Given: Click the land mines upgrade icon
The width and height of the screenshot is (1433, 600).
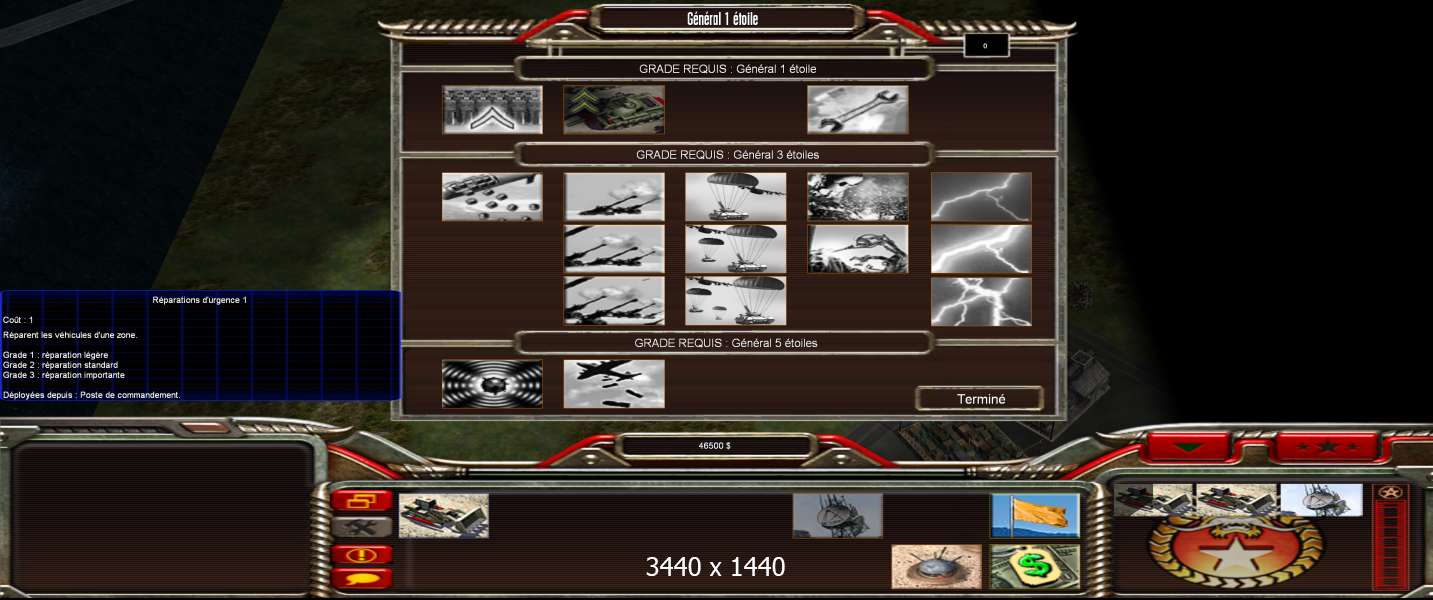Looking at the screenshot, I should click(936, 567).
